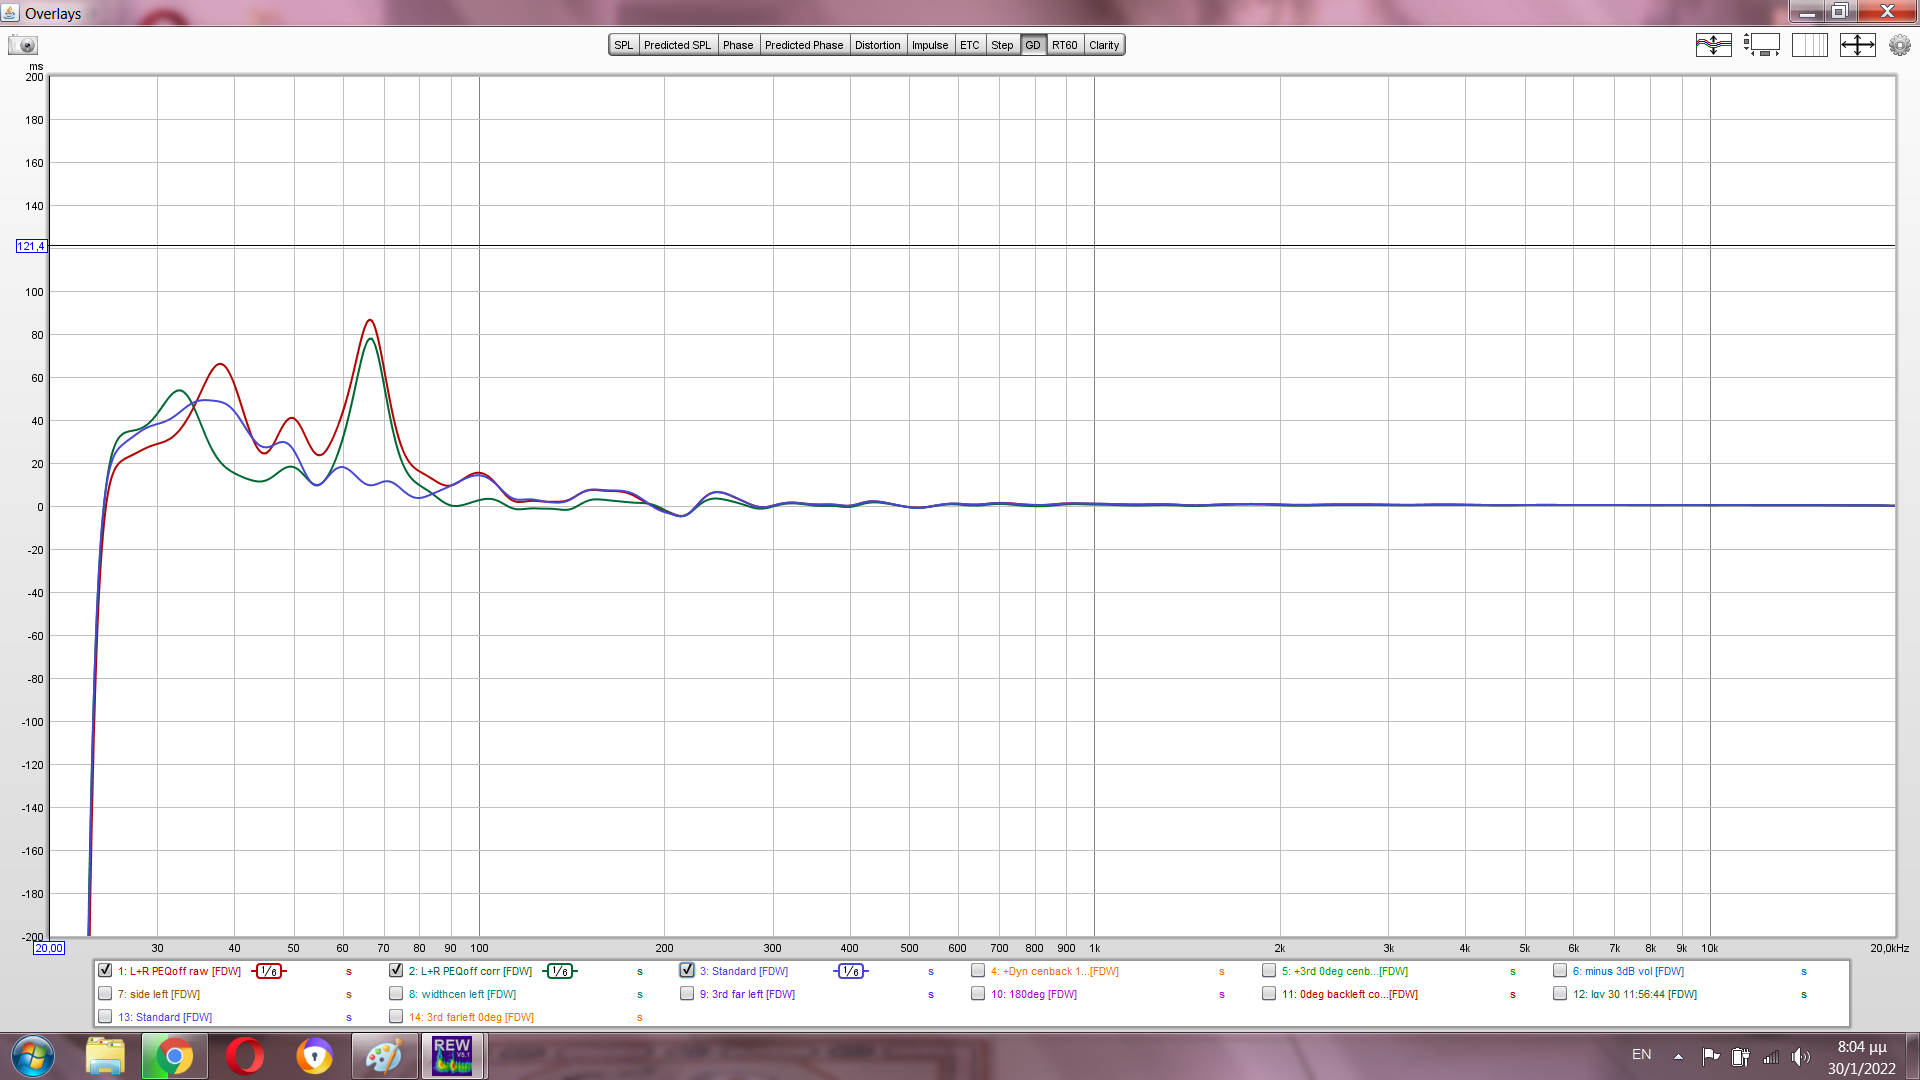Screen dimensions: 1920x1080
Task: Click the capture graph camera icon
Action: coord(23,45)
